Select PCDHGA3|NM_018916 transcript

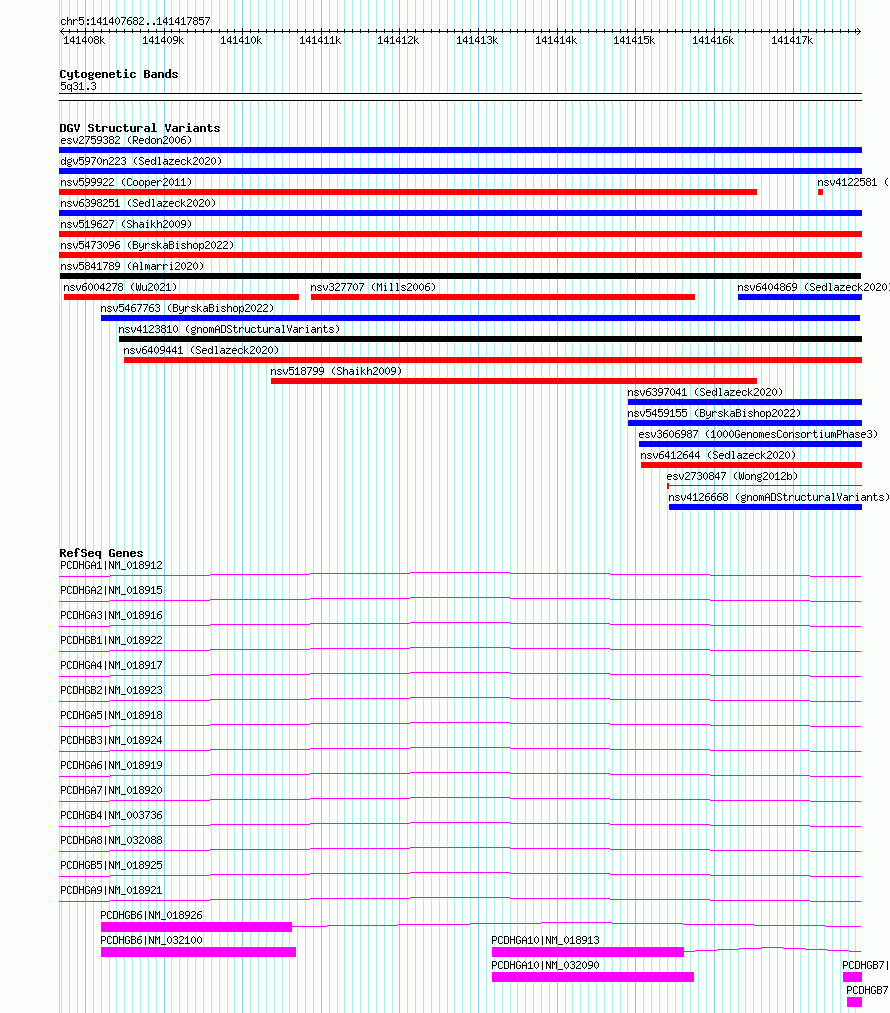point(111,615)
